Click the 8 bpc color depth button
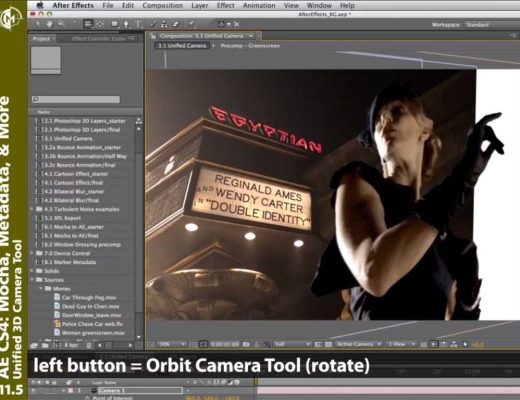This screenshot has width=520, height=400. click(71, 345)
